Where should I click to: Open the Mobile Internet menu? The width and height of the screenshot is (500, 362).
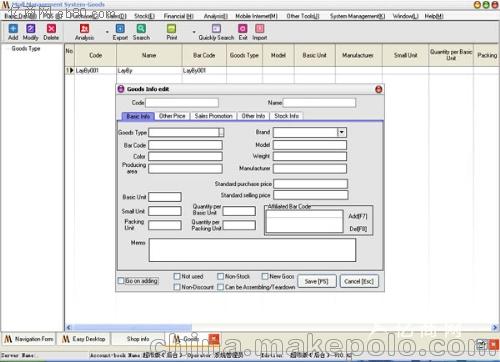pyautogui.click(x=256, y=16)
